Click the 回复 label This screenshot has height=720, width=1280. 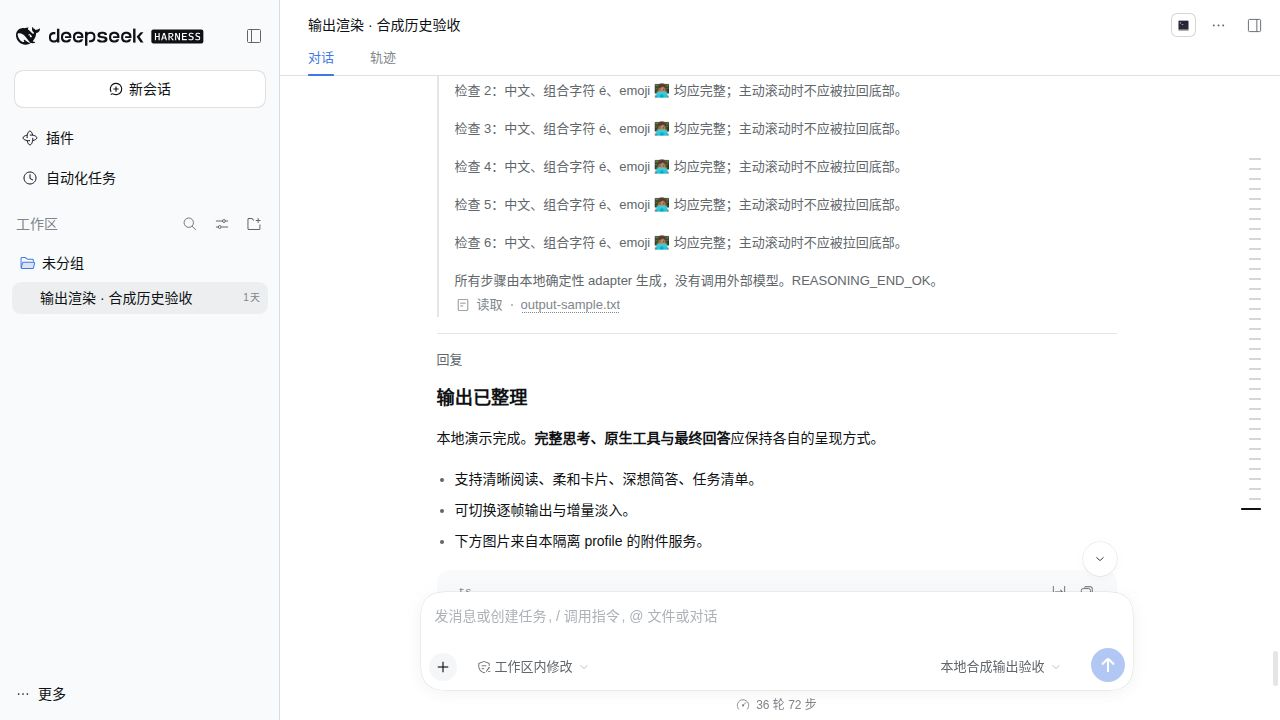coord(450,360)
